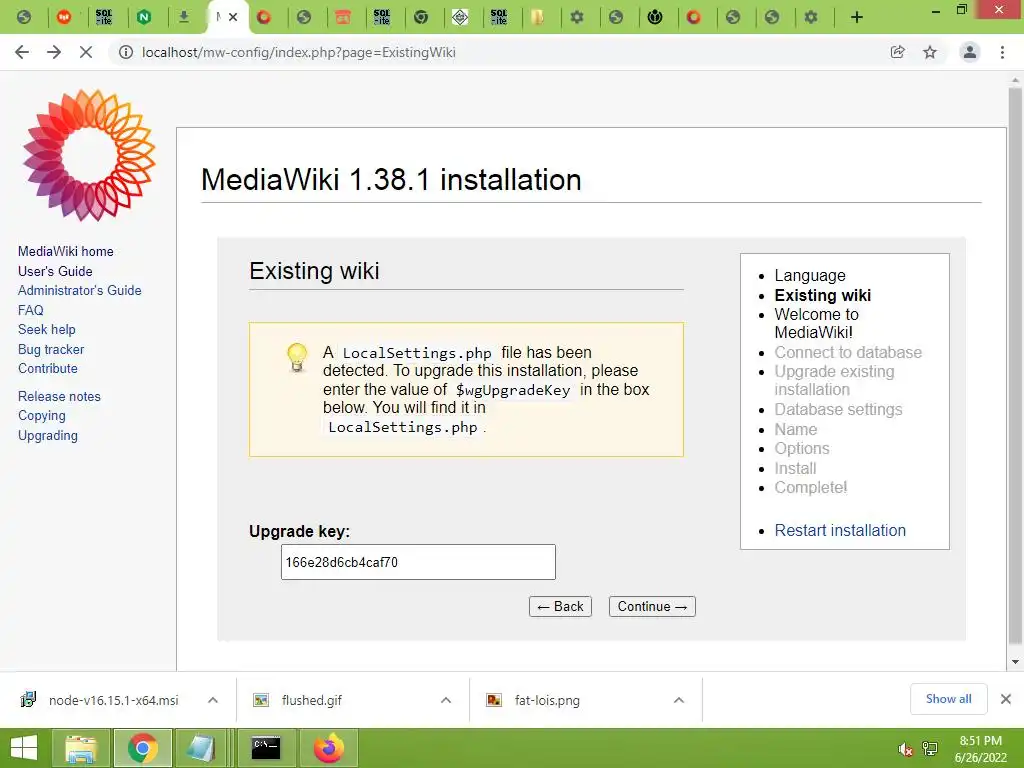The image size is (1024, 768).
Task: Click the Continue button
Action: [x=652, y=606]
